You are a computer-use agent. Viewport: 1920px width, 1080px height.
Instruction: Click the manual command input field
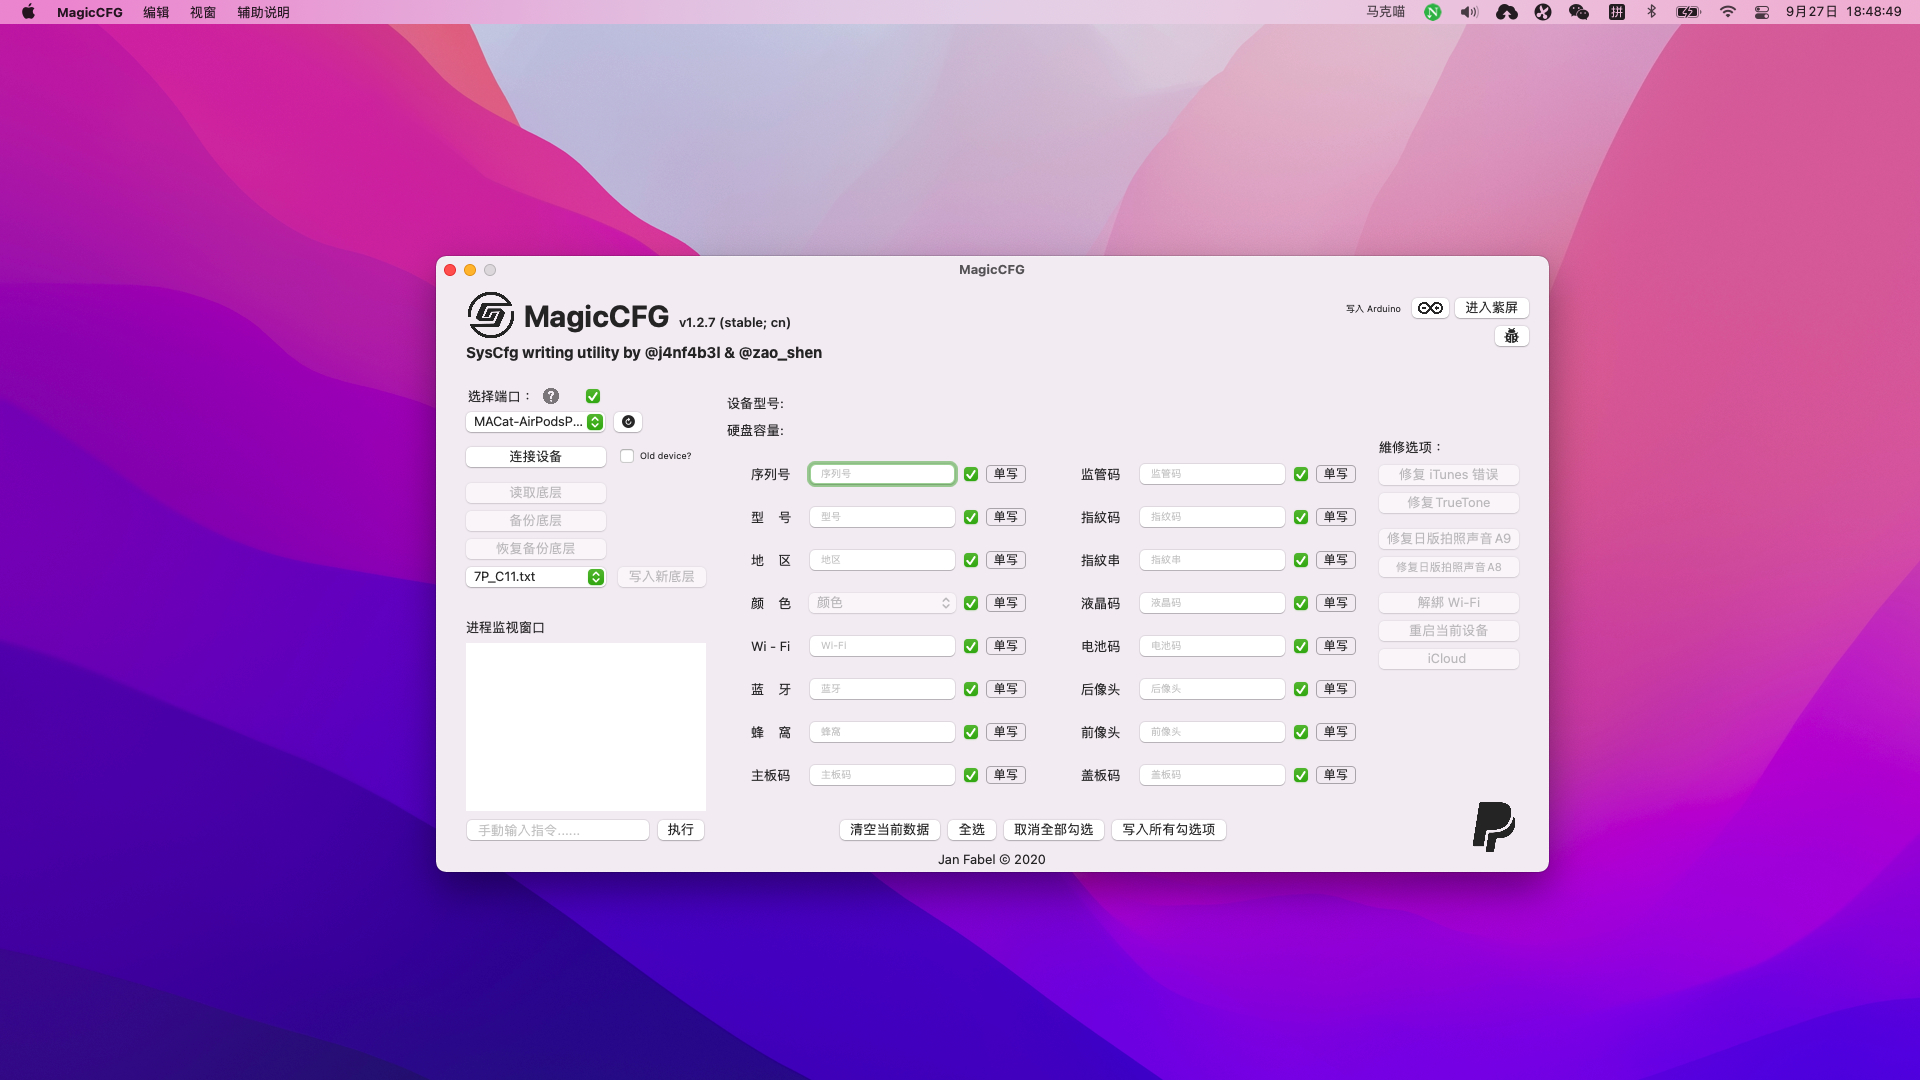pos(558,830)
